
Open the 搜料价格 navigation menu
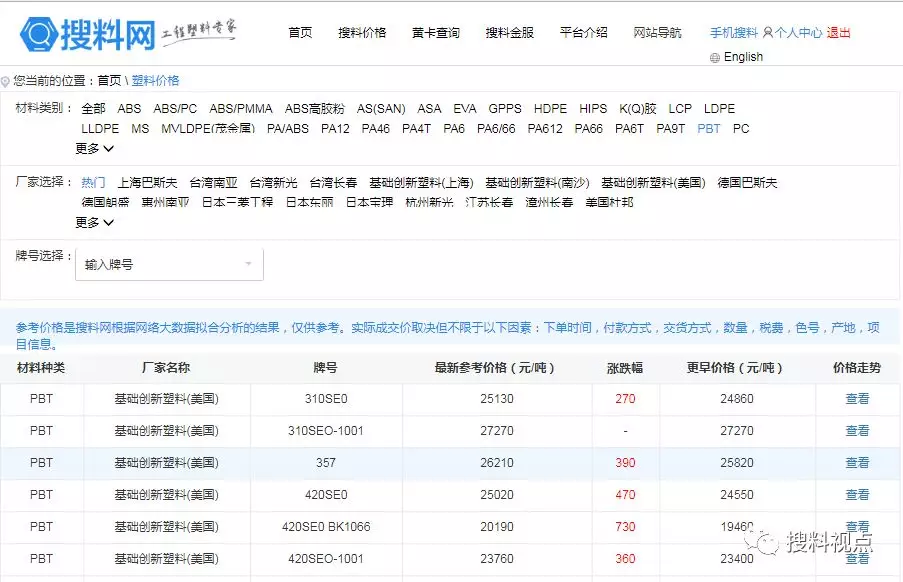[362, 33]
